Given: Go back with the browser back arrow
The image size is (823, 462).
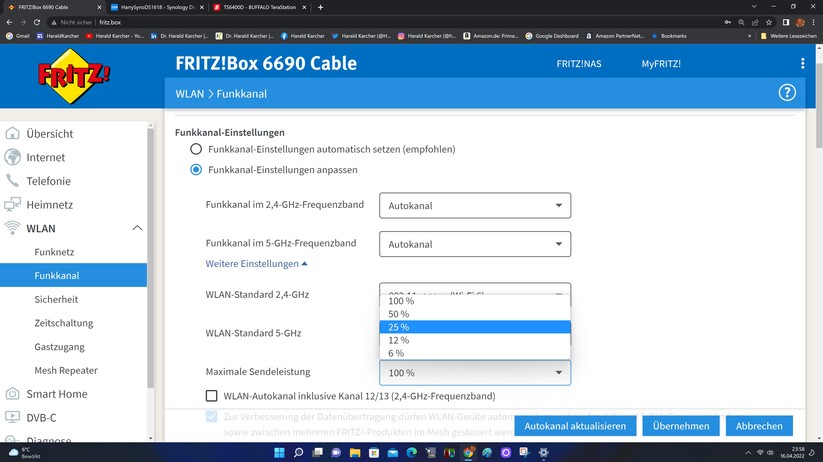Looking at the screenshot, I should tap(9, 22).
